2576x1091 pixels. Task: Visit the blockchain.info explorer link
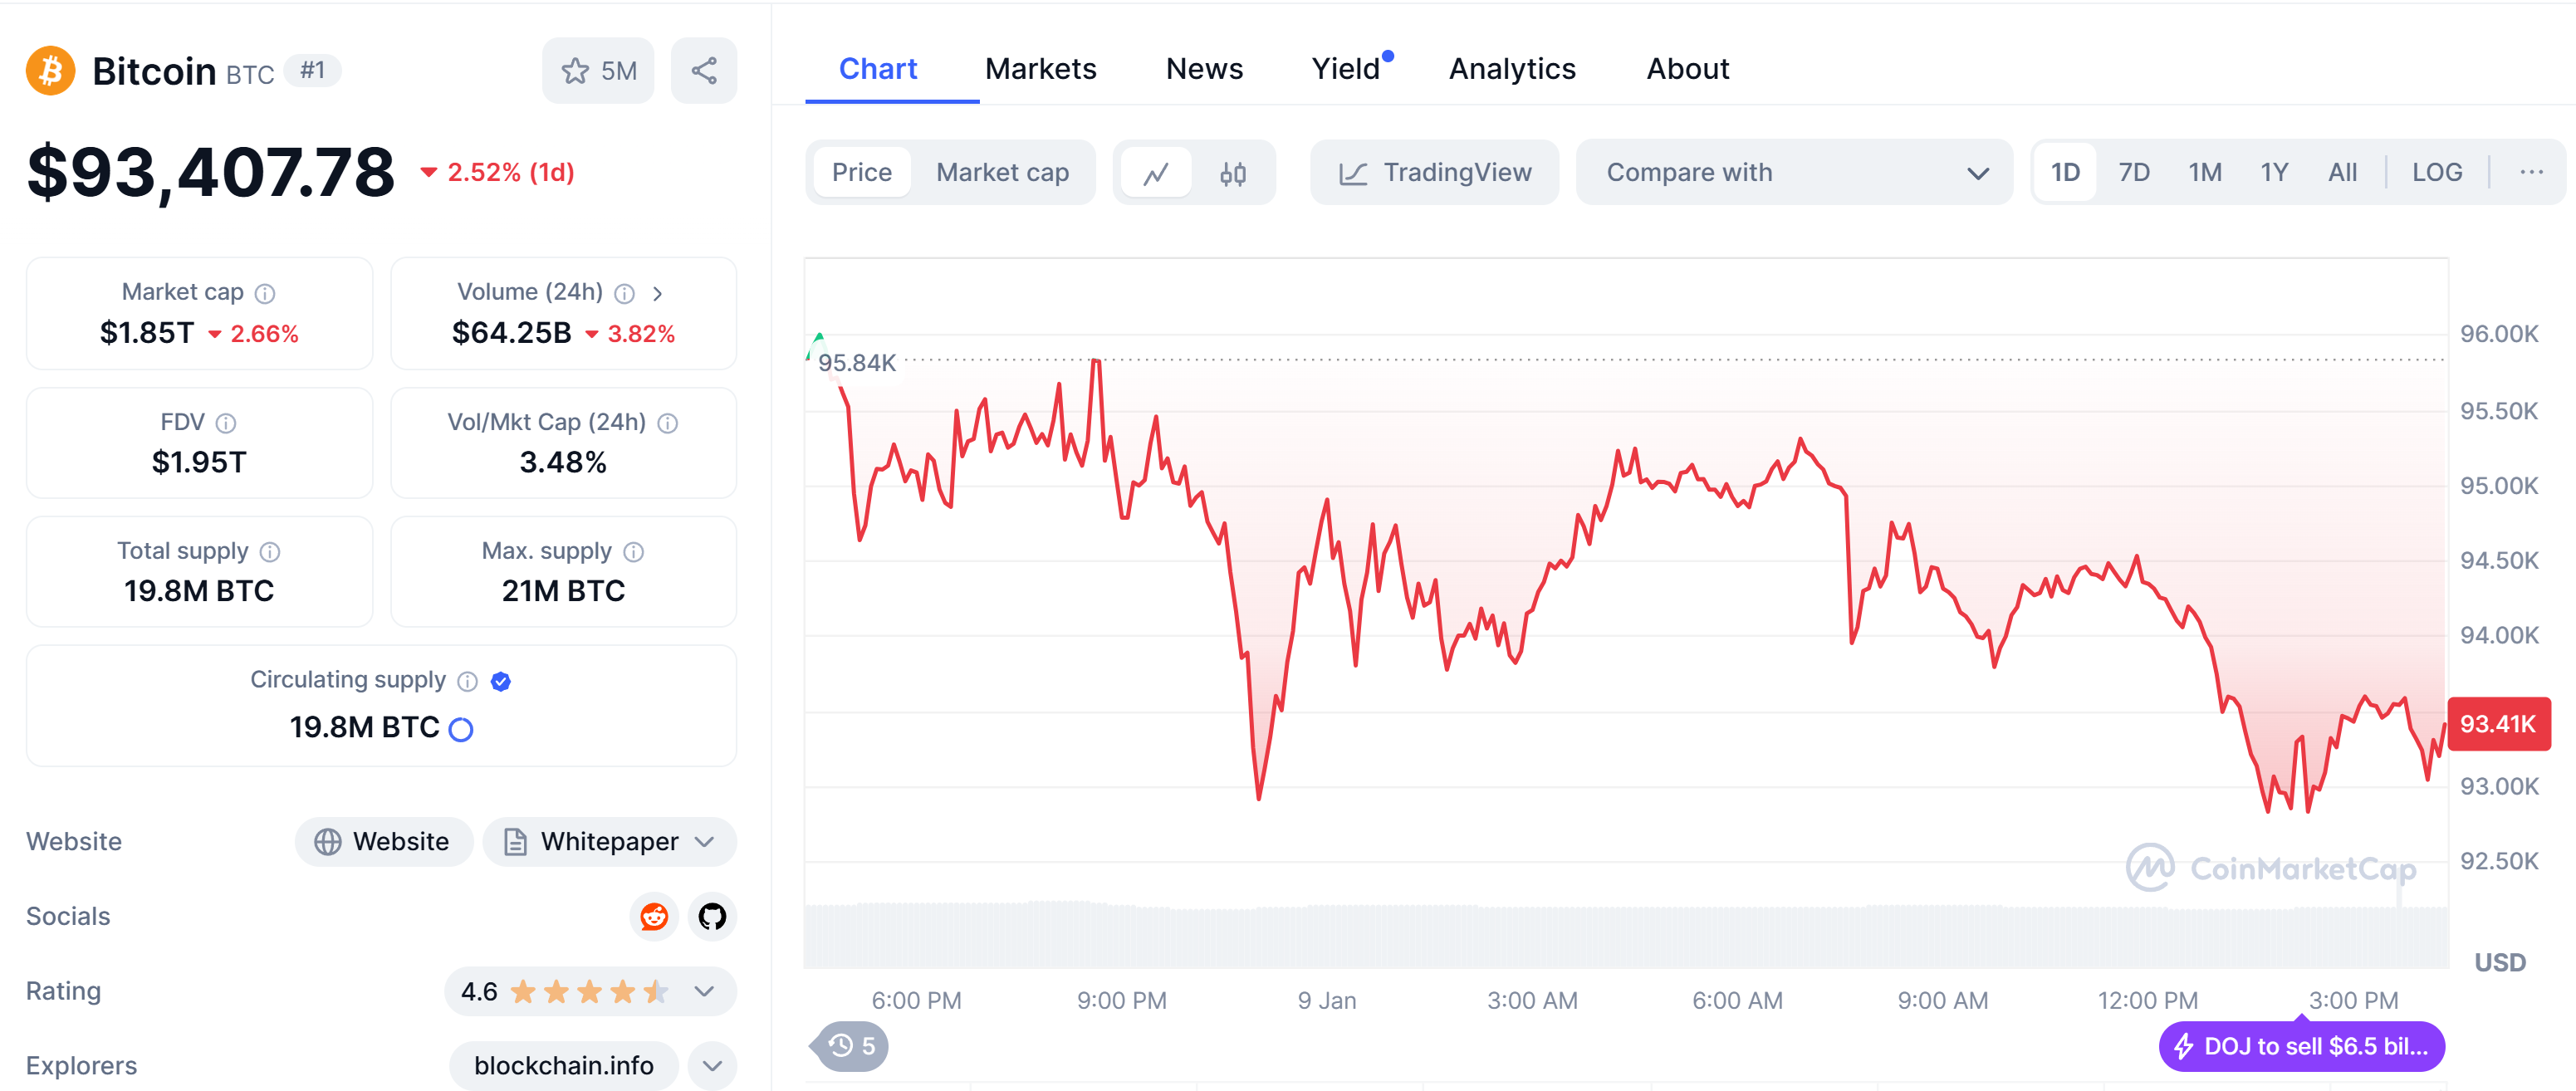[563, 1066]
